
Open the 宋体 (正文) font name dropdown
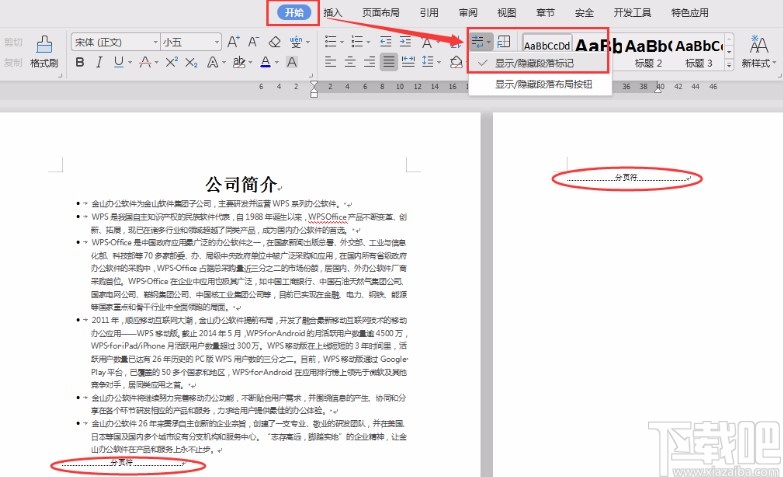tap(155, 42)
